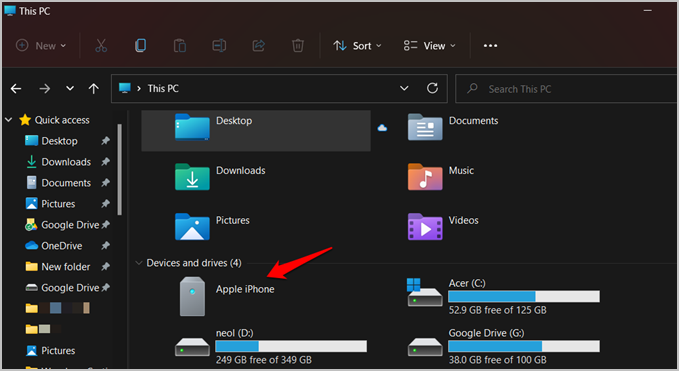The height and width of the screenshot is (371, 679).
Task: Click the breadcrumb chevron before This PC
Action: [139, 88]
